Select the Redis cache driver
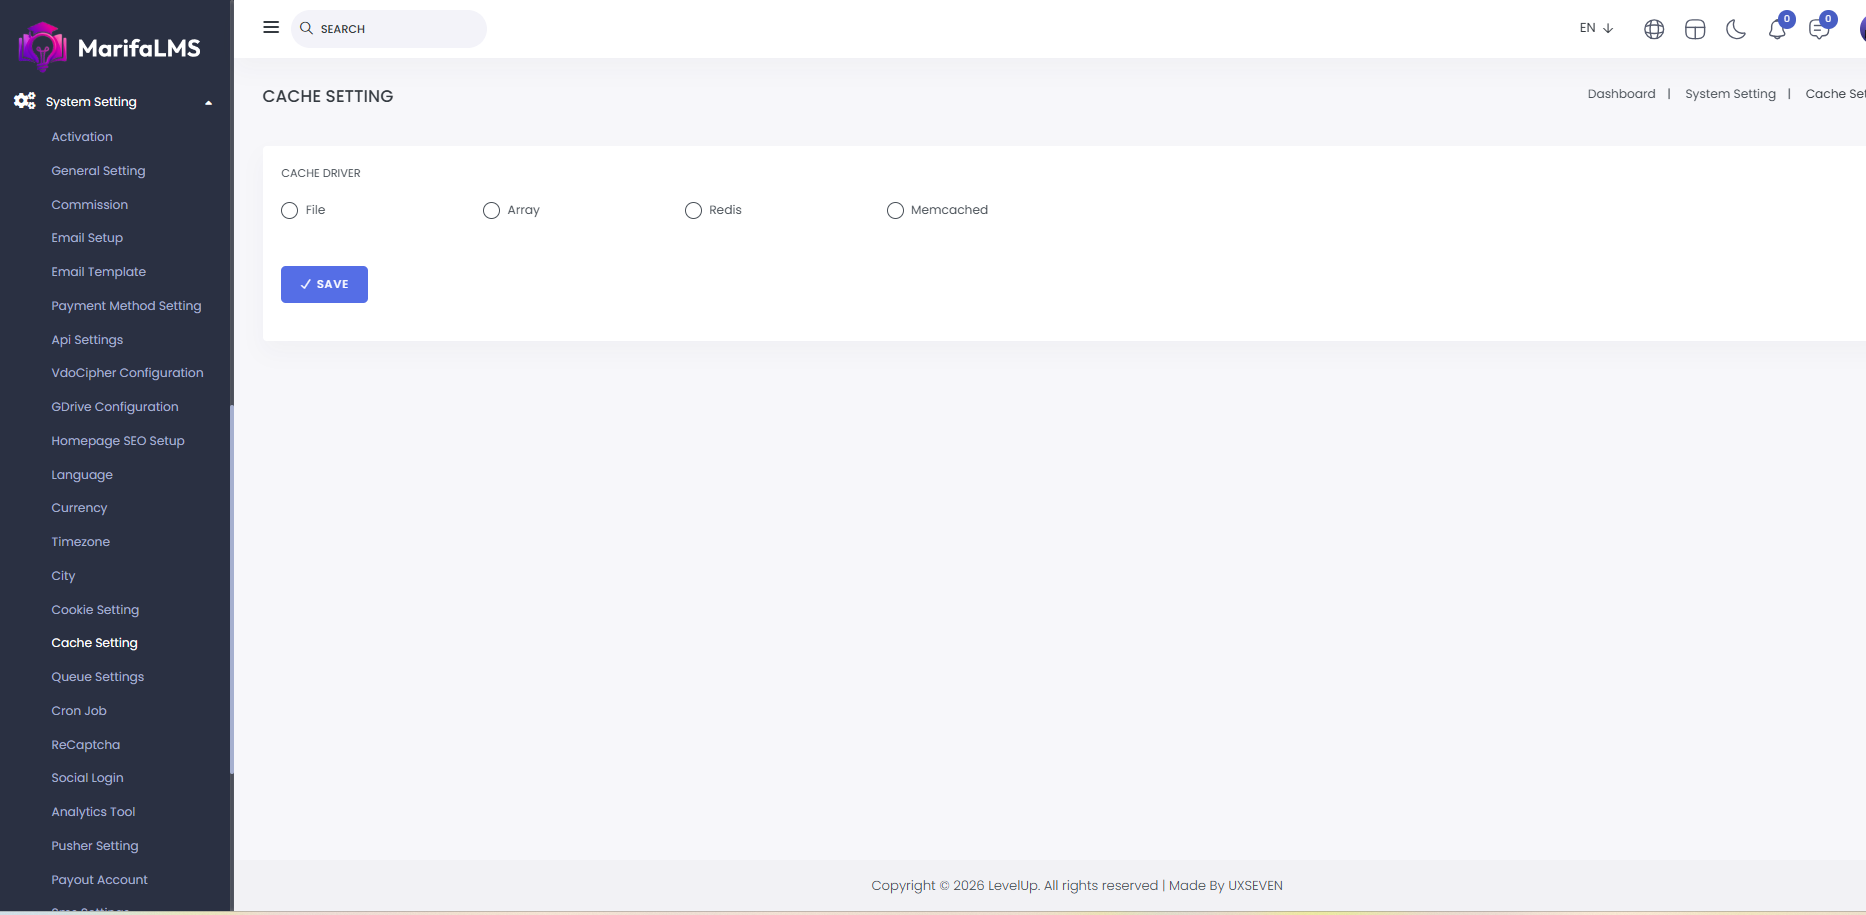 point(693,210)
